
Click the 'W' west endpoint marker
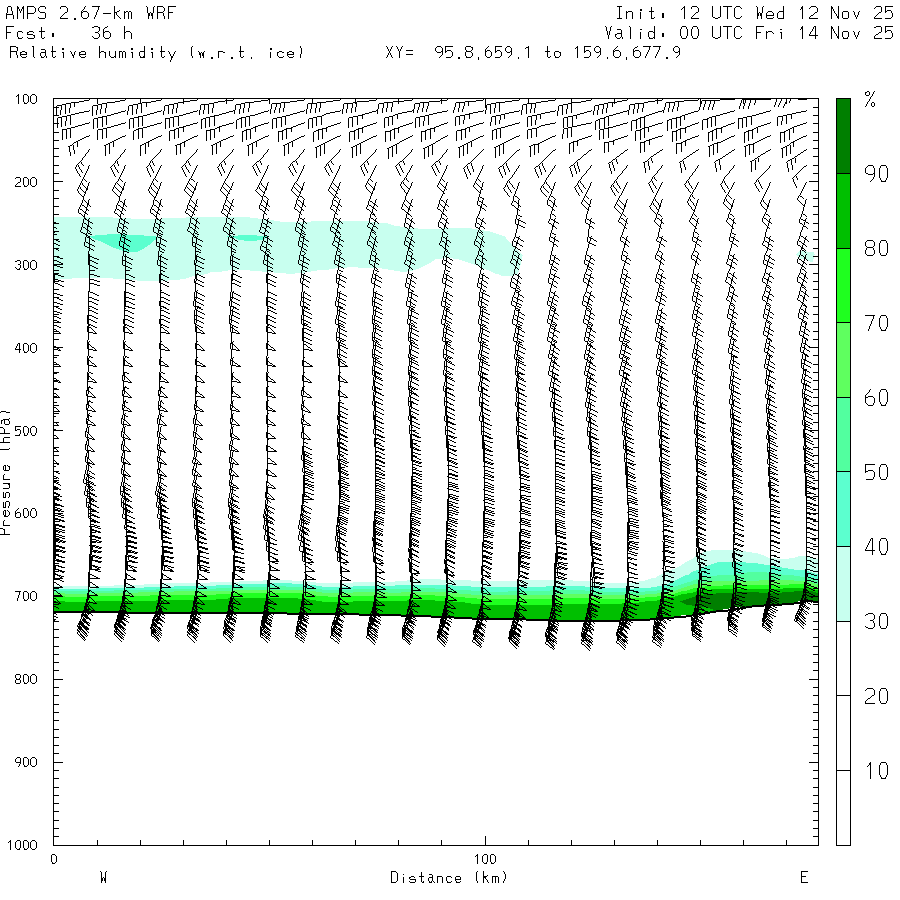click(x=103, y=878)
